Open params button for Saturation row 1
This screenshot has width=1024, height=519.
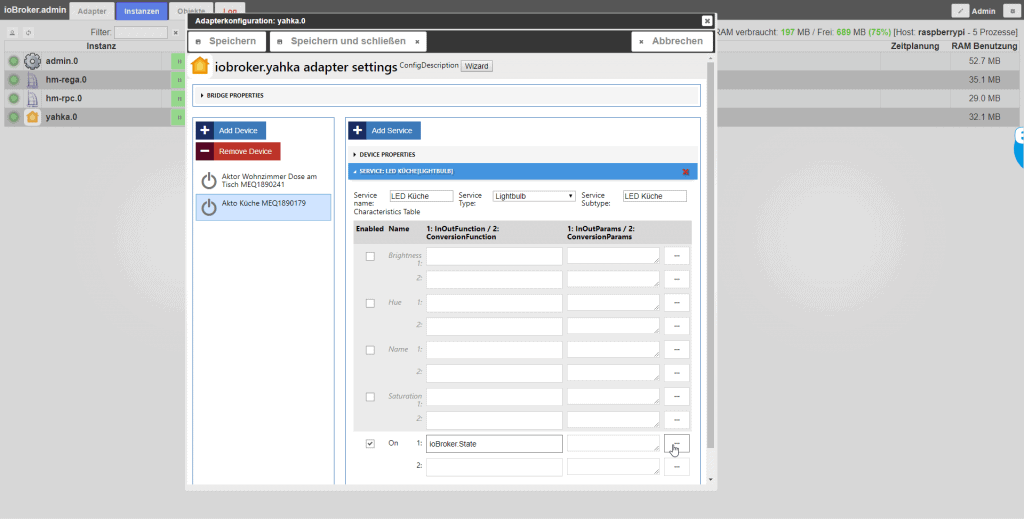tap(677, 396)
